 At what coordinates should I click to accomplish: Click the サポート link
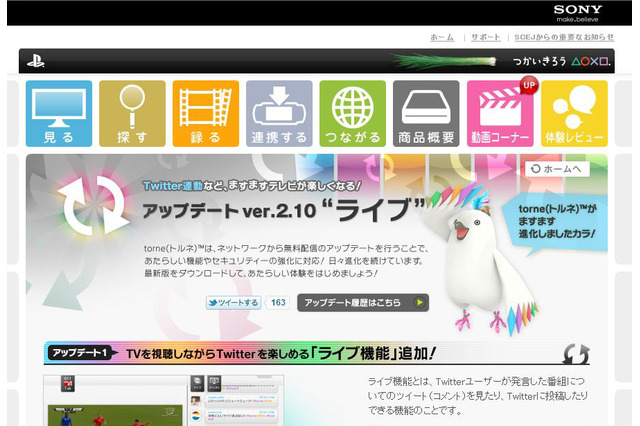[486, 37]
